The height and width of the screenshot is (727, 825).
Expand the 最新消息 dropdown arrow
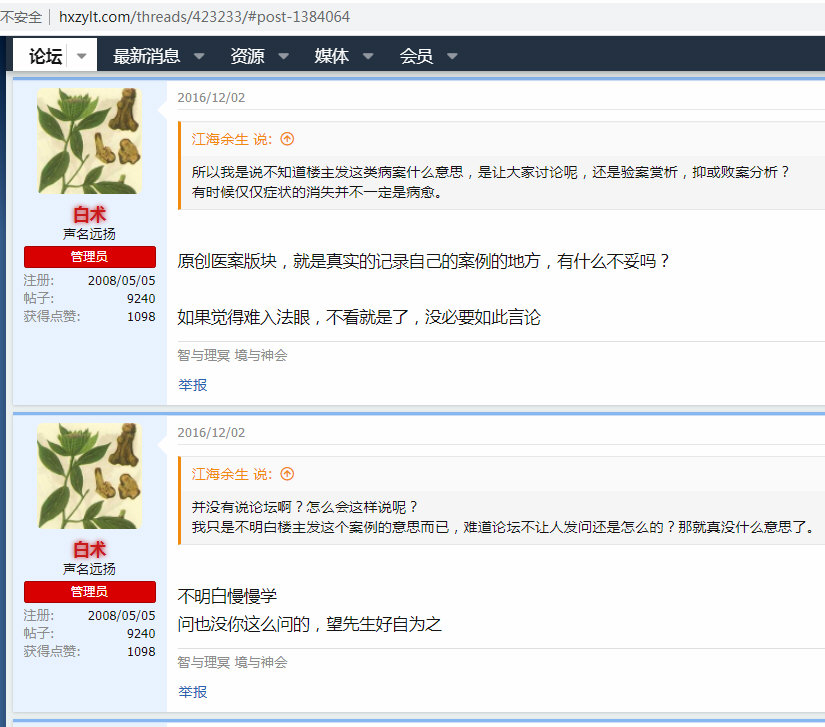199,56
